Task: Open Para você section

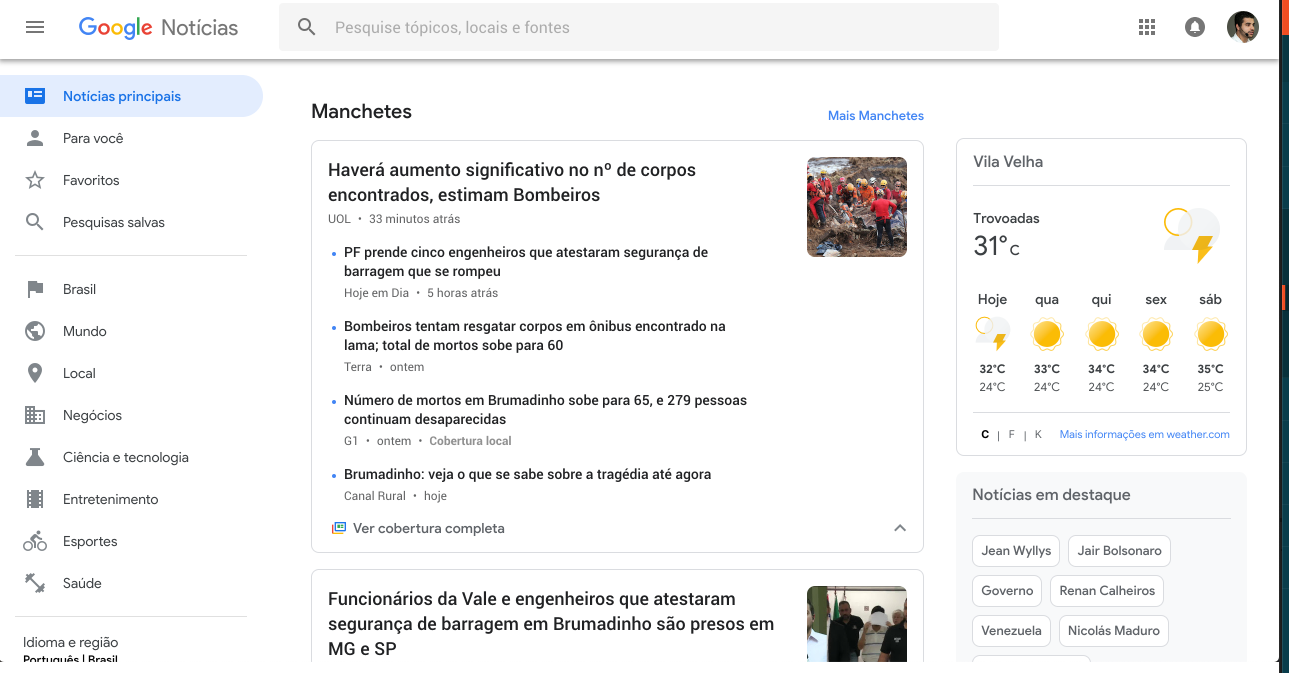Action: tap(93, 138)
